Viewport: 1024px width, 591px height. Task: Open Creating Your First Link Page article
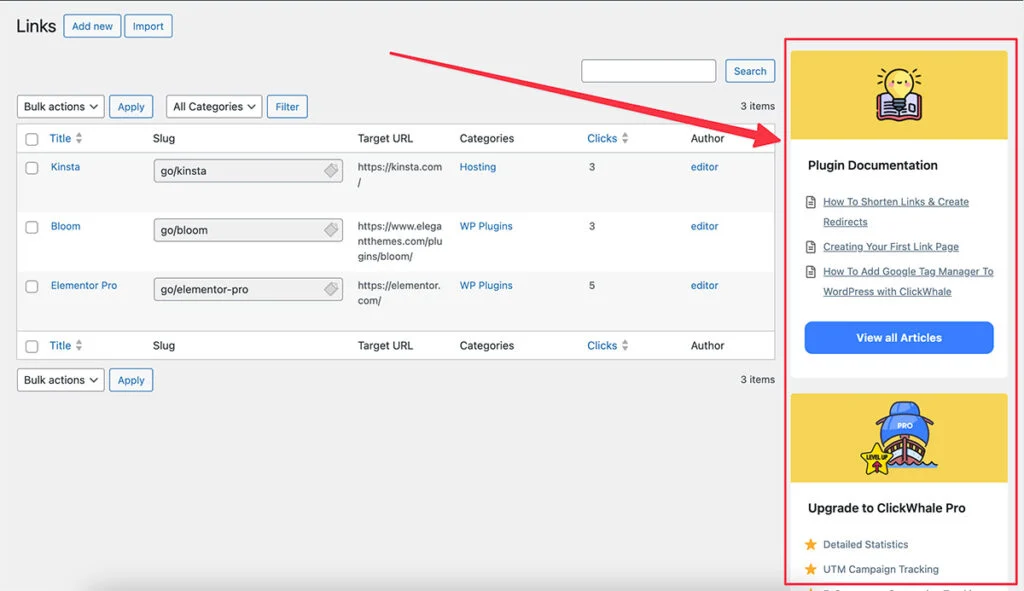(x=891, y=247)
